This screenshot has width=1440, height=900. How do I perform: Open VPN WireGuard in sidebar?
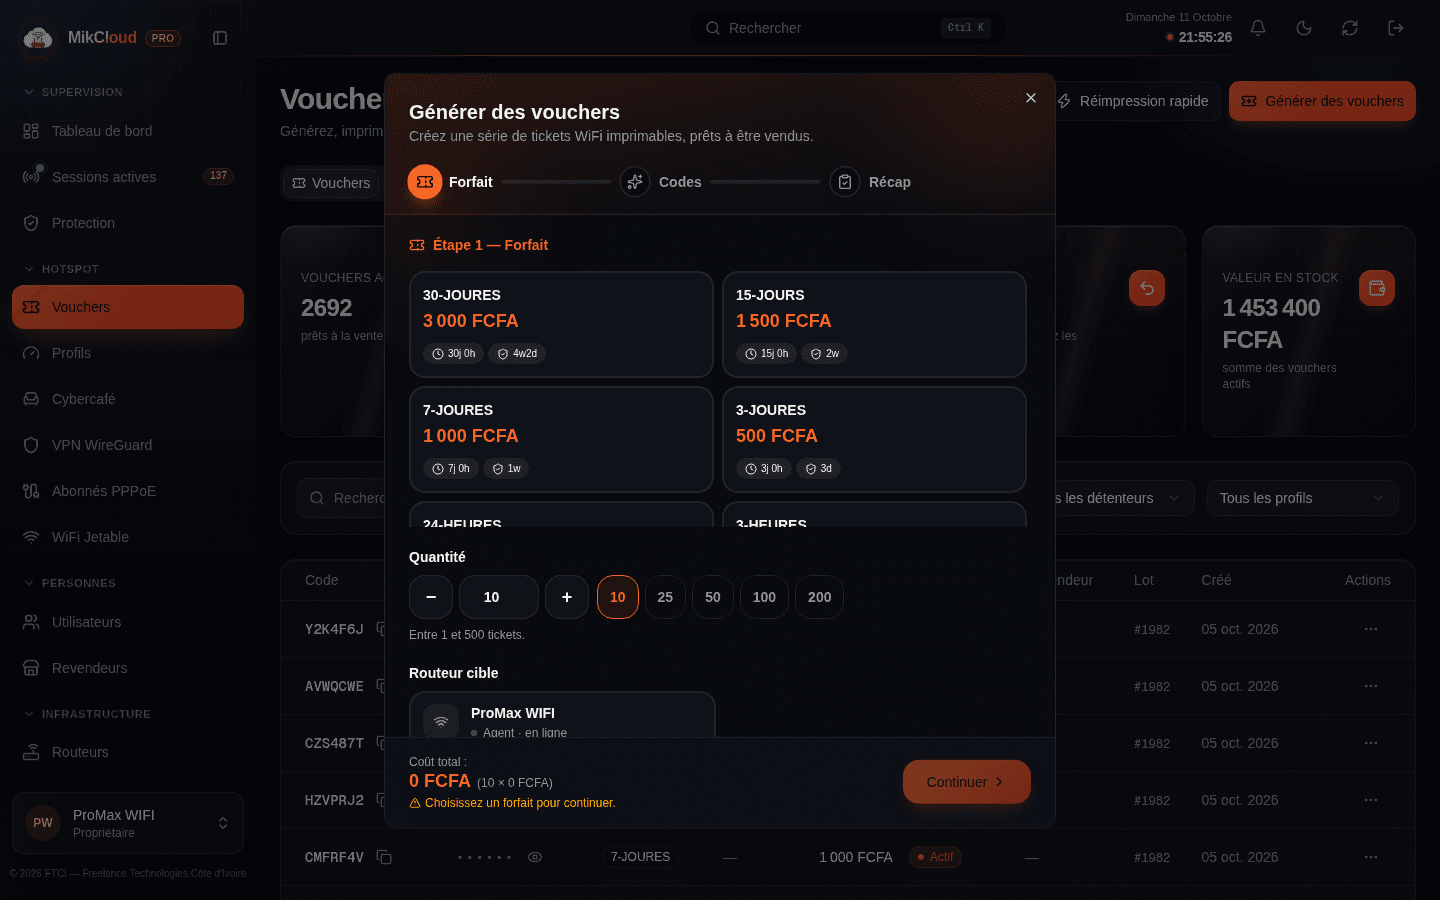[128, 445]
